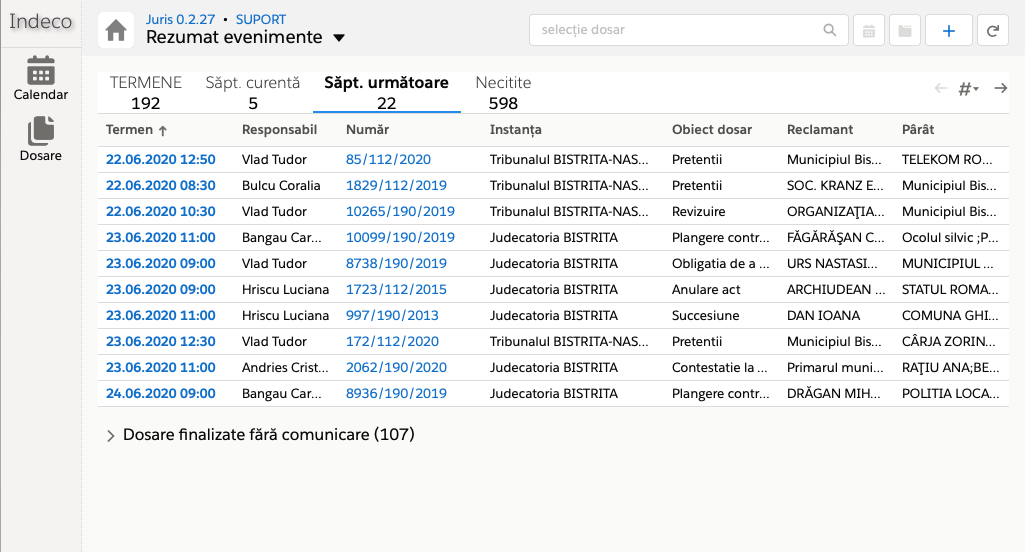
Task: Select the Necitite tab
Action: (x=503, y=92)
